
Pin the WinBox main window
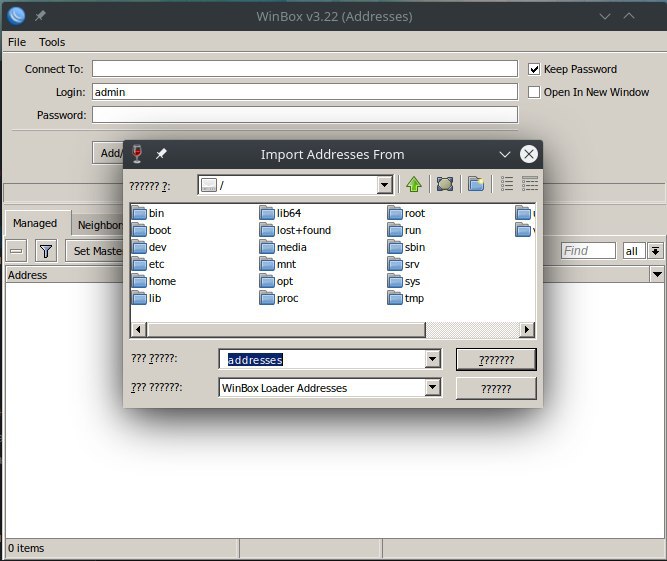pos(40,16)
